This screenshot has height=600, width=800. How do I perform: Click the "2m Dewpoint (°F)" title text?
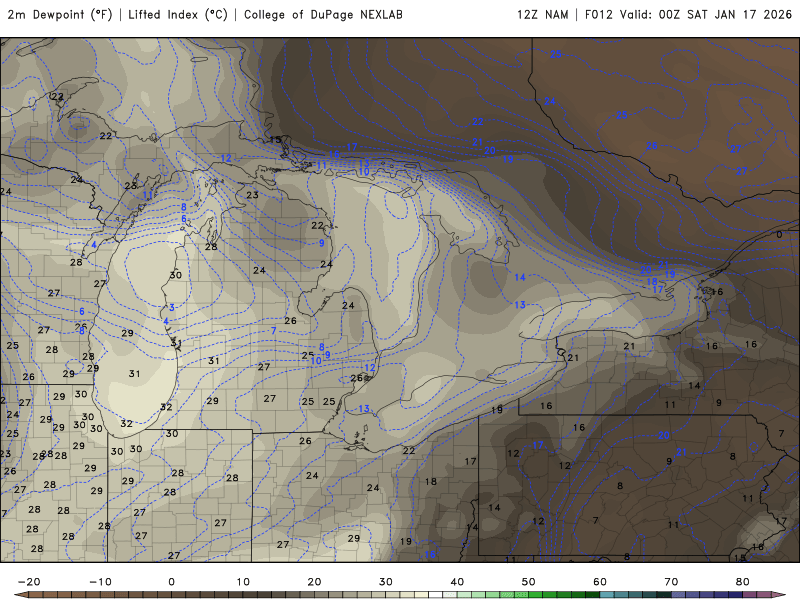pos(60,15)
